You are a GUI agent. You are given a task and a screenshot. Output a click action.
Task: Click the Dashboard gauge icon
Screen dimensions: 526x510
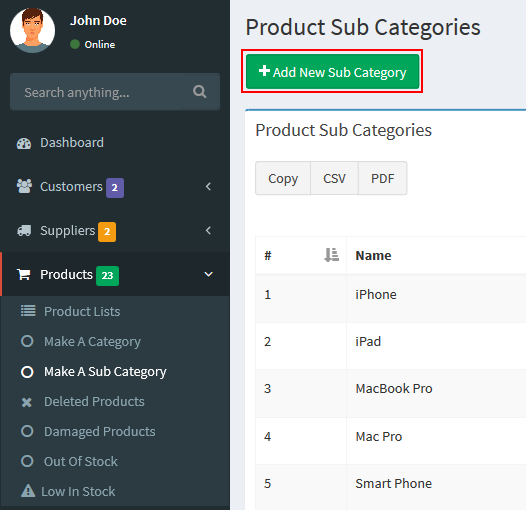(24, 143)
